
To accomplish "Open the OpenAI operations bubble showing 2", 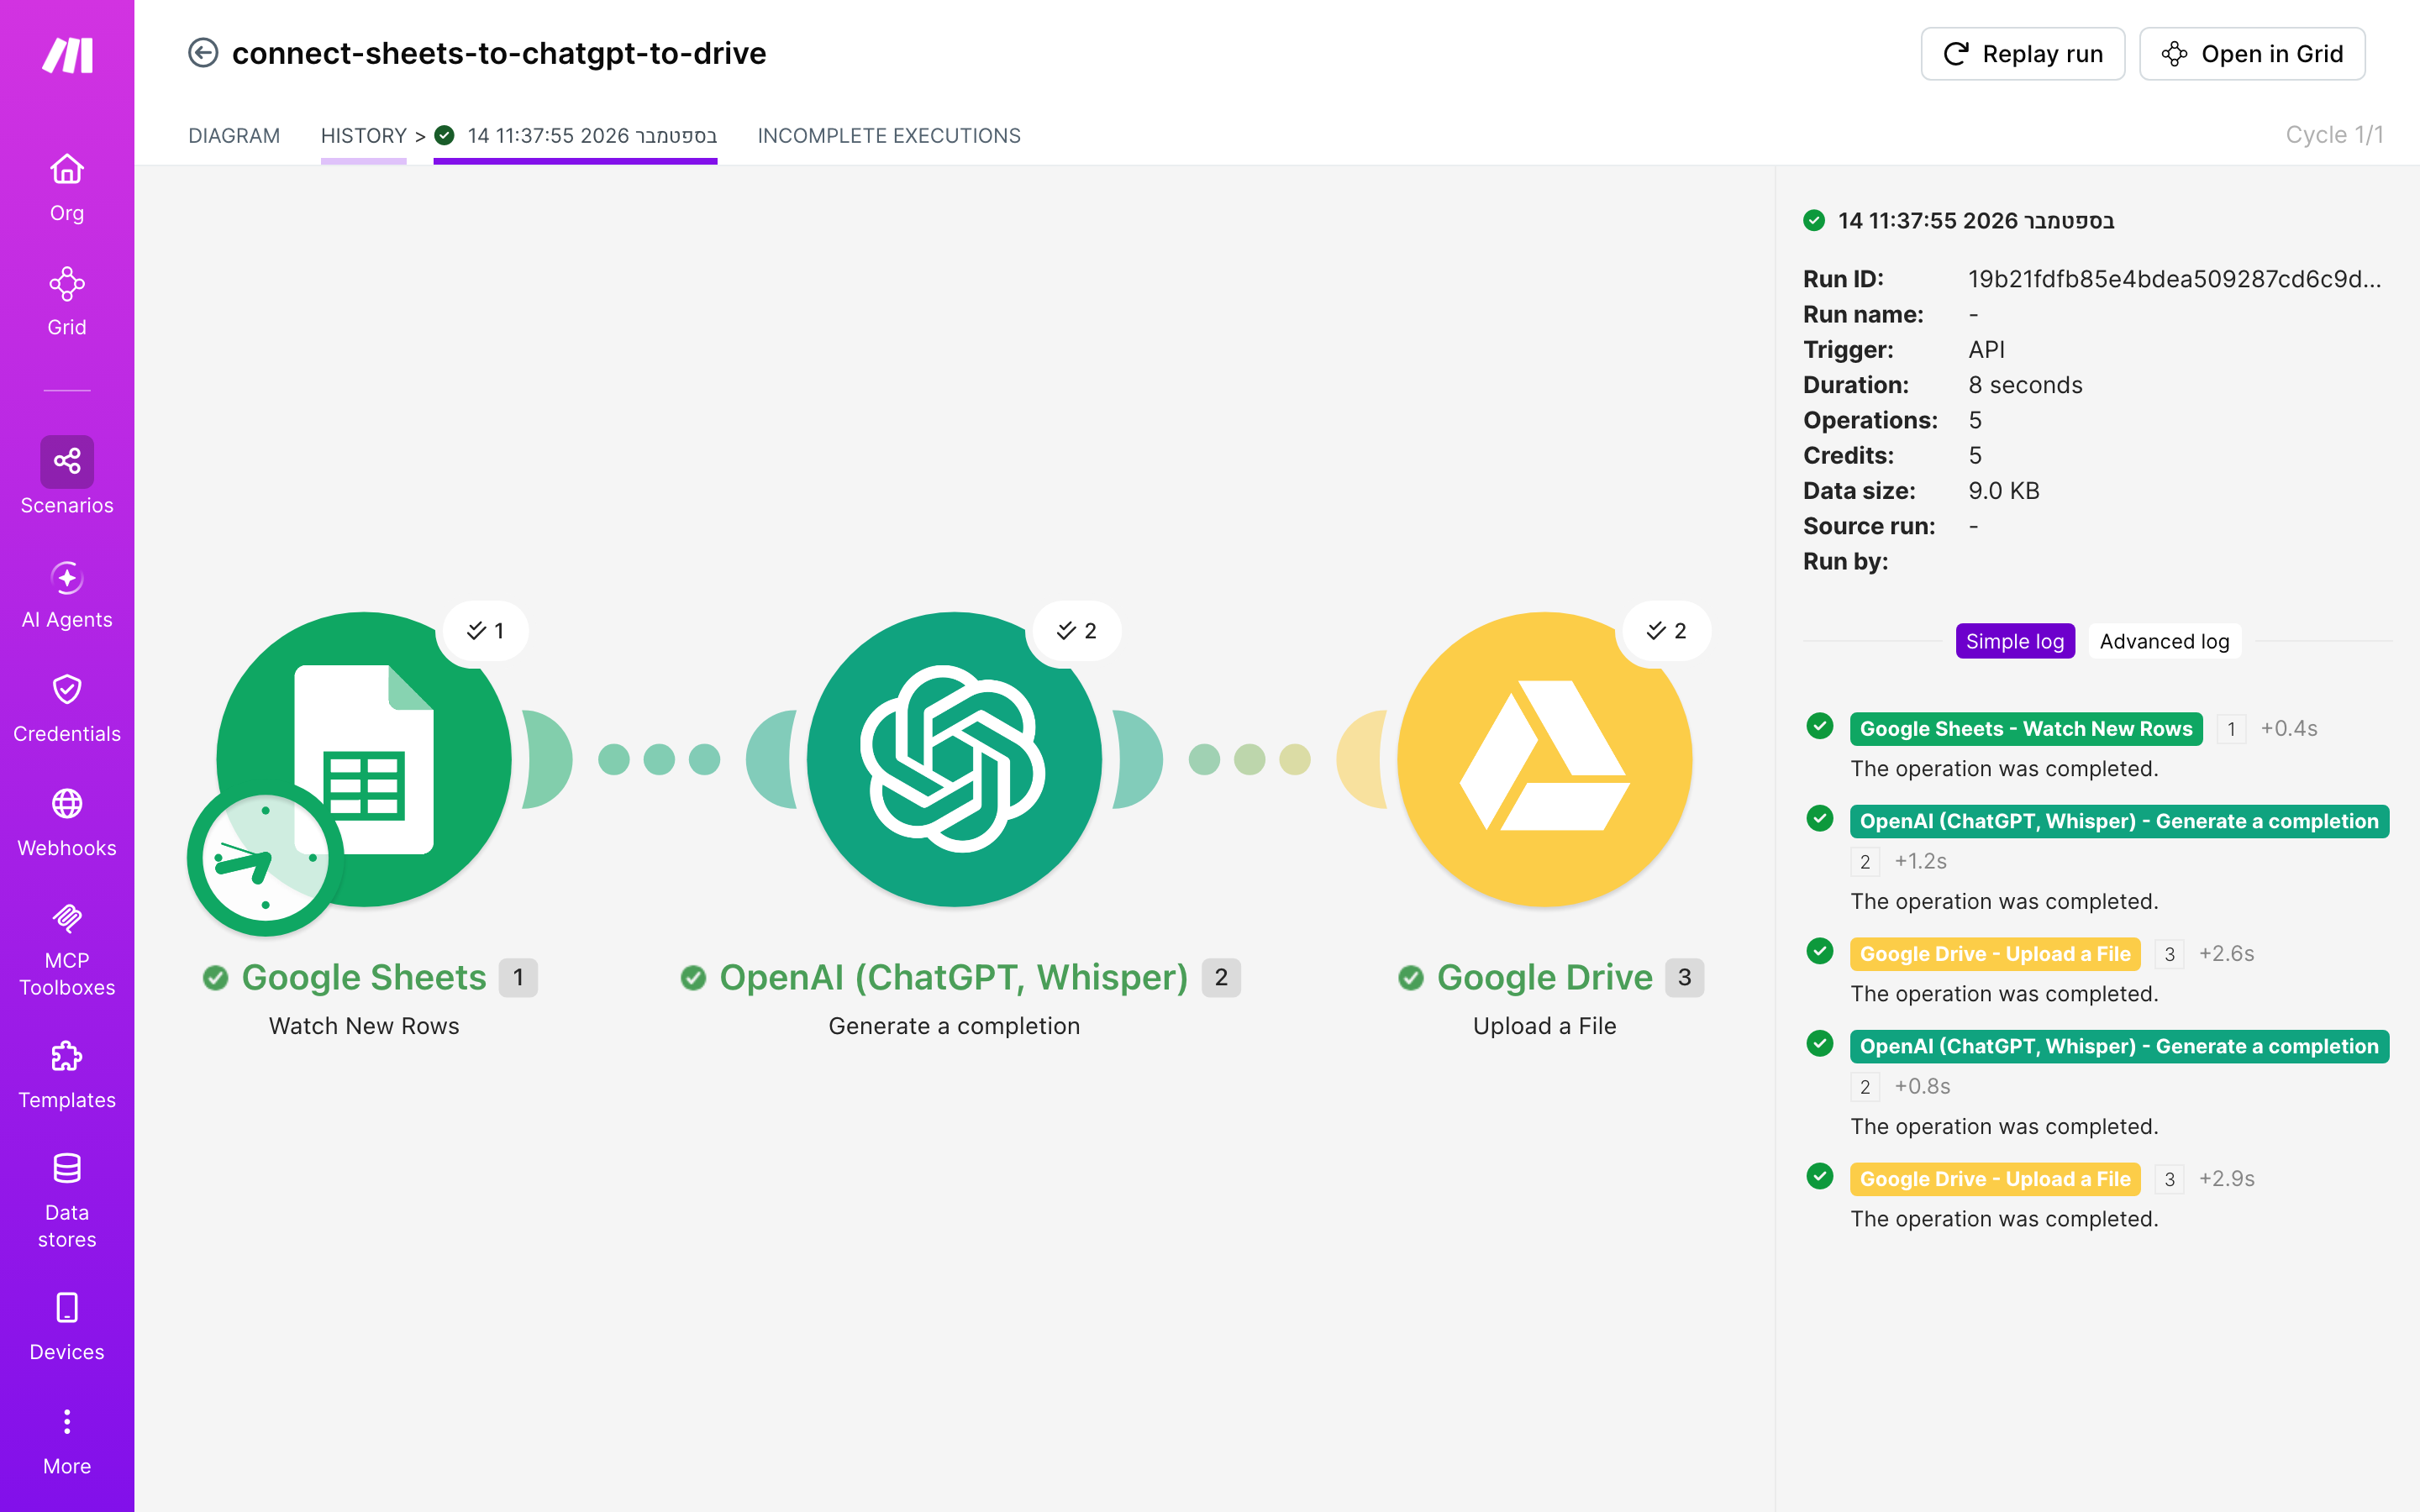I will (x=1077, y=631).
